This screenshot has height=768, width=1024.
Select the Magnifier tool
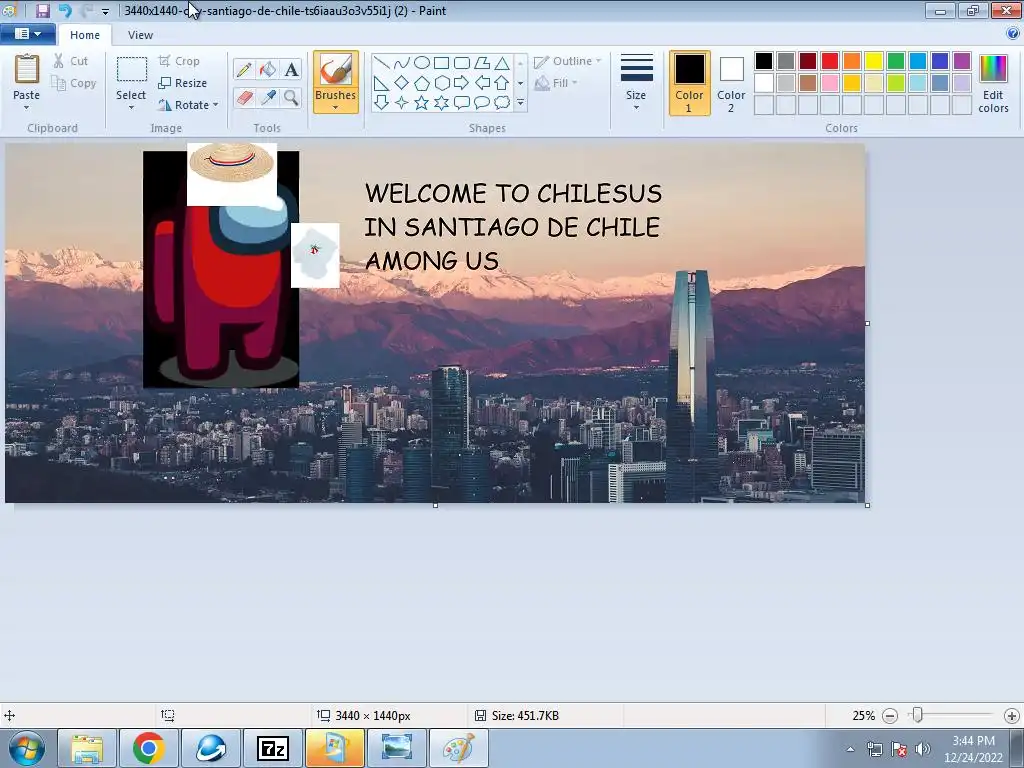(291, 97)
